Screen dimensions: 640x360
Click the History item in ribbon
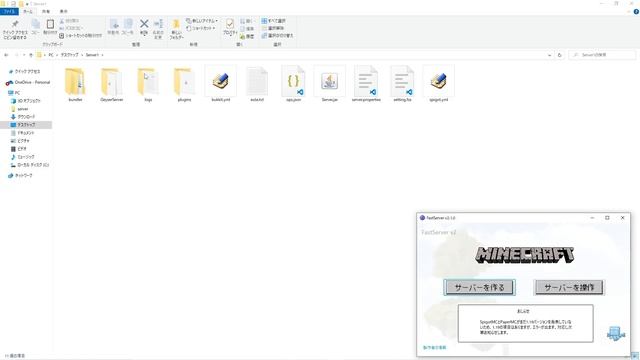247,36
